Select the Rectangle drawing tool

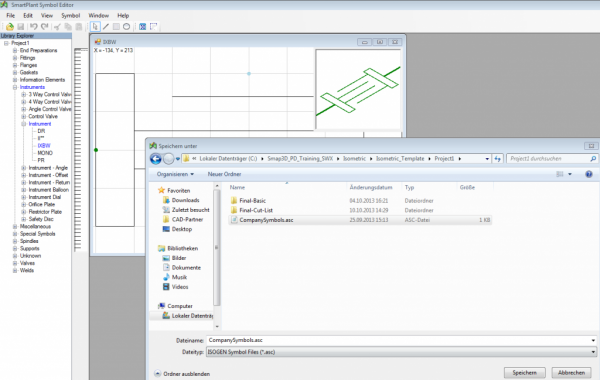tap(116, 26)
